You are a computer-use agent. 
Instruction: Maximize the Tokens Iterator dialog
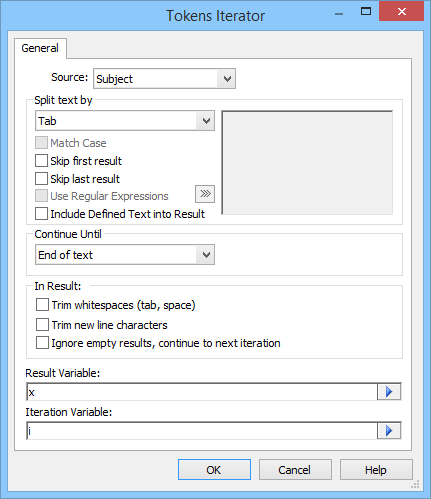366,12
